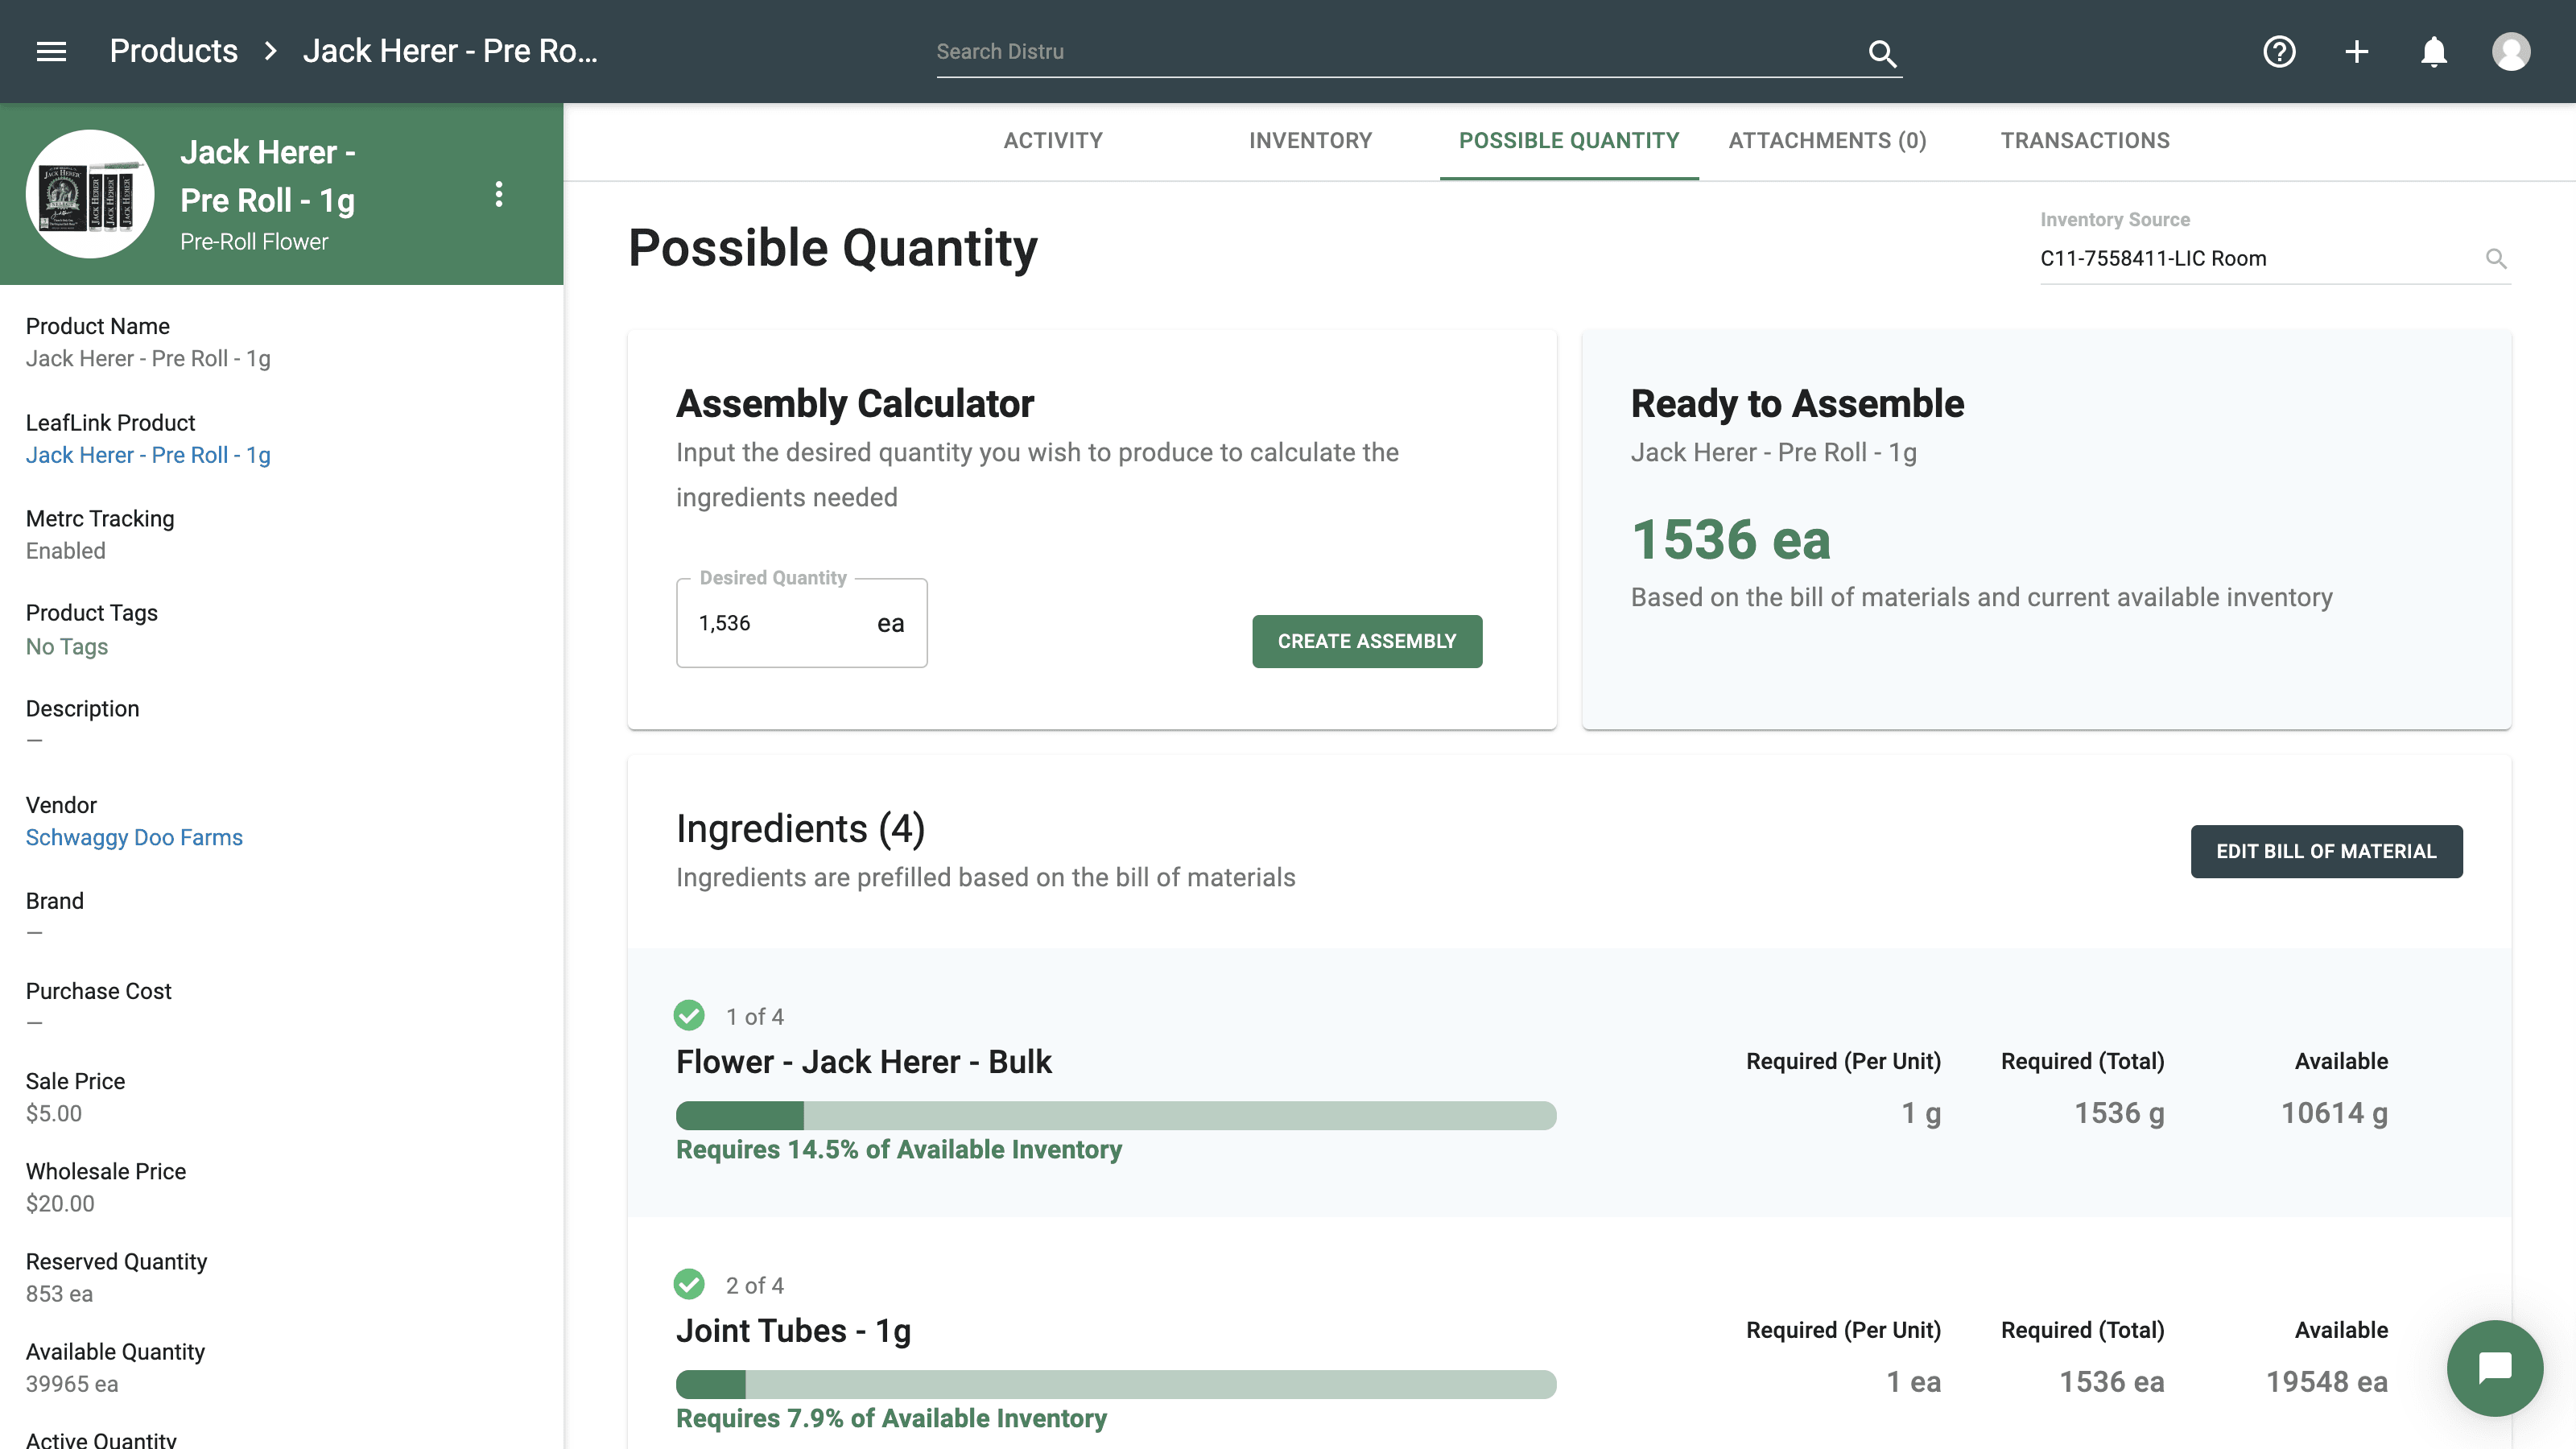Click the Create Assembly button
This screenshot has height=1449, width=2576.
pos(1366,641)
